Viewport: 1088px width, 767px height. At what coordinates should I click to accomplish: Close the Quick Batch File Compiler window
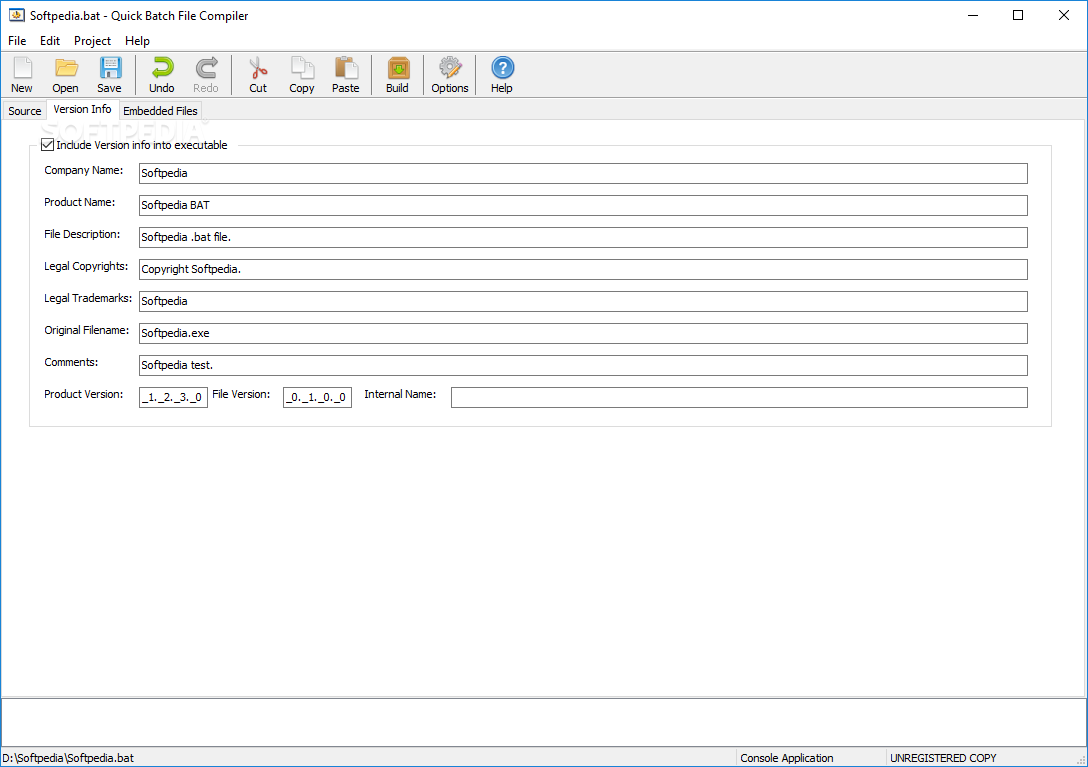click(1064, 15)
